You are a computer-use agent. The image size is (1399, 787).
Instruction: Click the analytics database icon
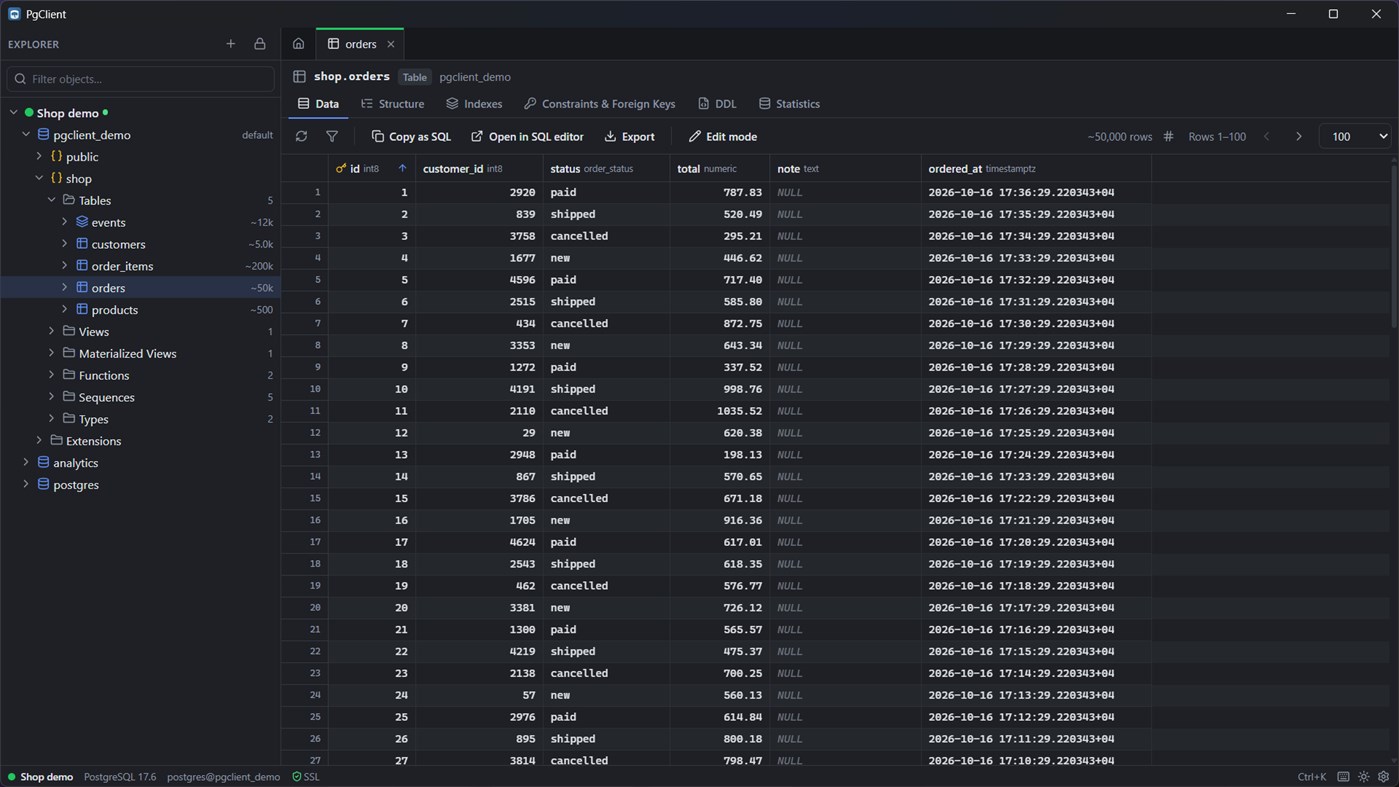[43, 463]
